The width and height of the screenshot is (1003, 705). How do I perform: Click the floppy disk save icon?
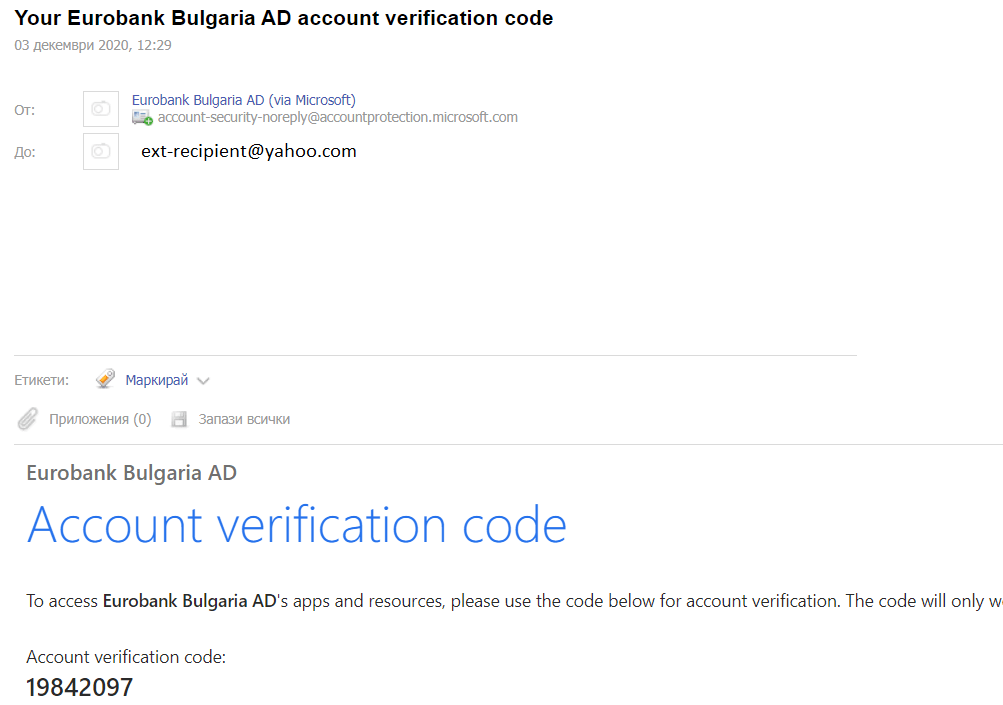tap(180, 420)
